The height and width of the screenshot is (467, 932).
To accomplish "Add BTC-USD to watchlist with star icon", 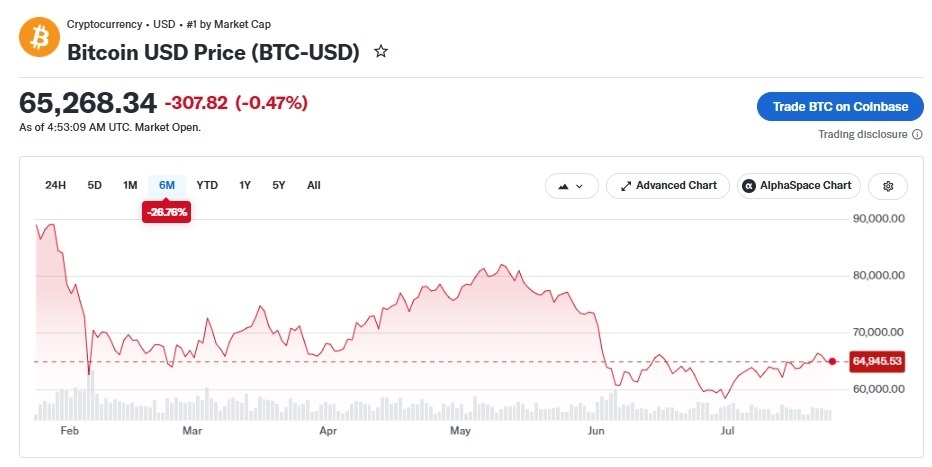I will coord(380,52).
